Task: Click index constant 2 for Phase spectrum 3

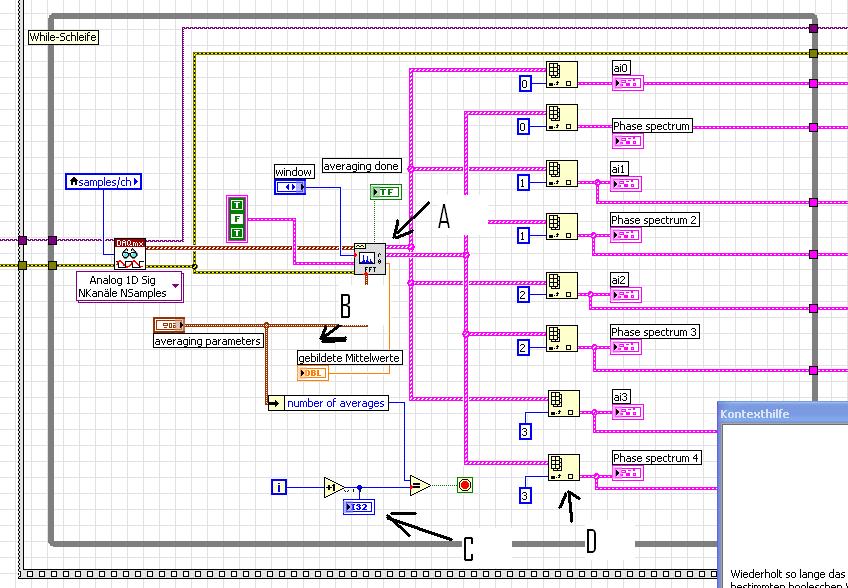Action: coord(523,347)
